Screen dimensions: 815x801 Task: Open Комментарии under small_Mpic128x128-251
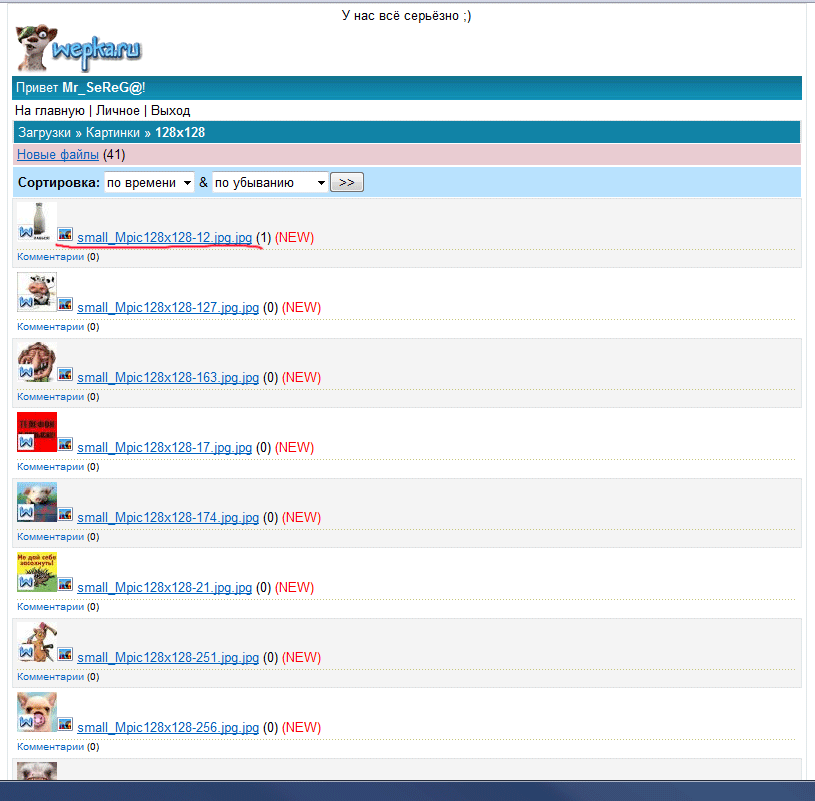[50, 677]
